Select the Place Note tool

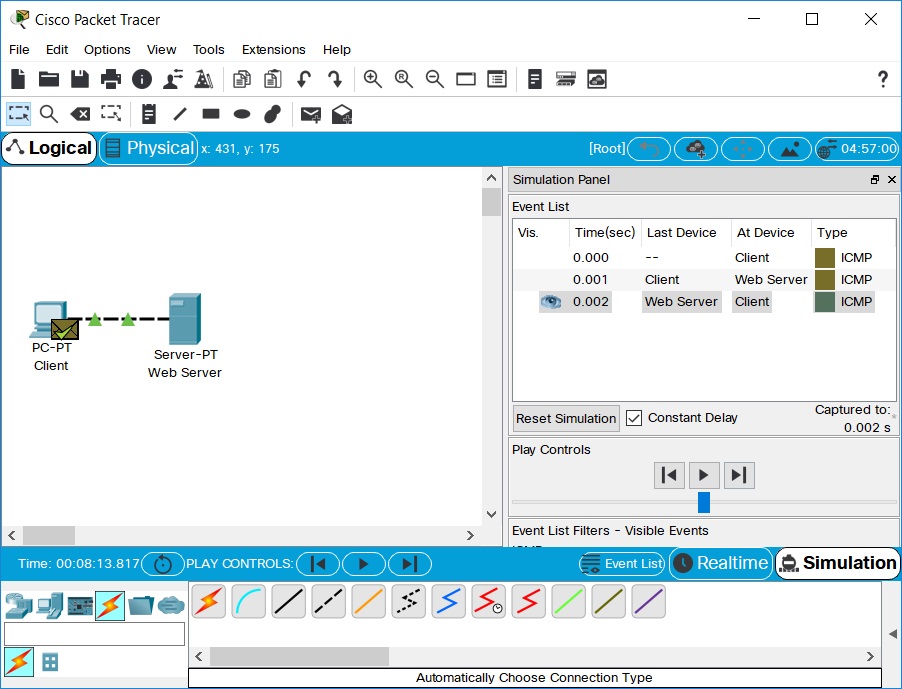click(149, 114)
